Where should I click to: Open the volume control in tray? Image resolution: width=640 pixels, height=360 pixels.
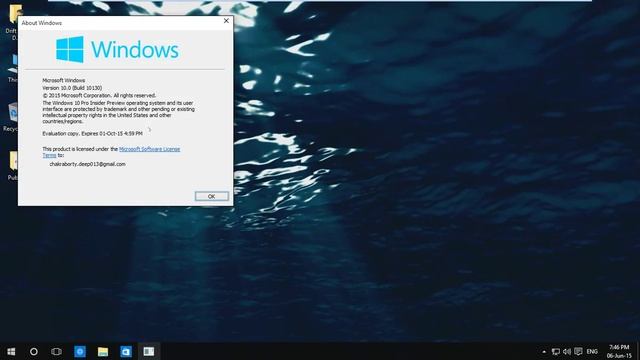(x=567, y=351)
